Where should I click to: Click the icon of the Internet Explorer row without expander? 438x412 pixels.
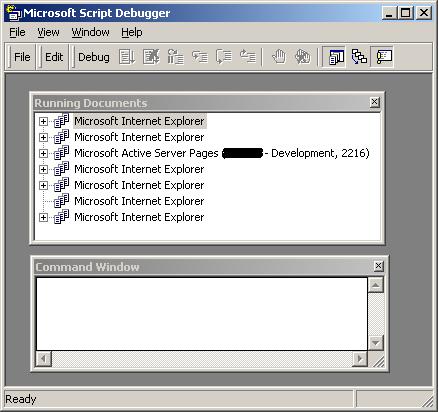click(x=61, y=201)
